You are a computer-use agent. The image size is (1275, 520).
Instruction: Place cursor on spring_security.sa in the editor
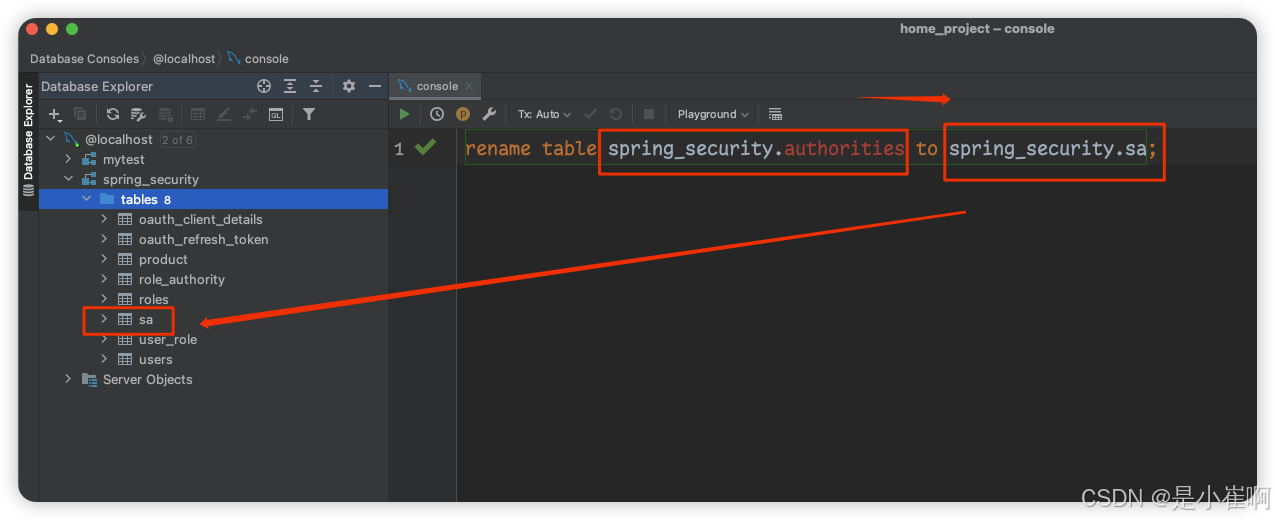coord(1047,148)
